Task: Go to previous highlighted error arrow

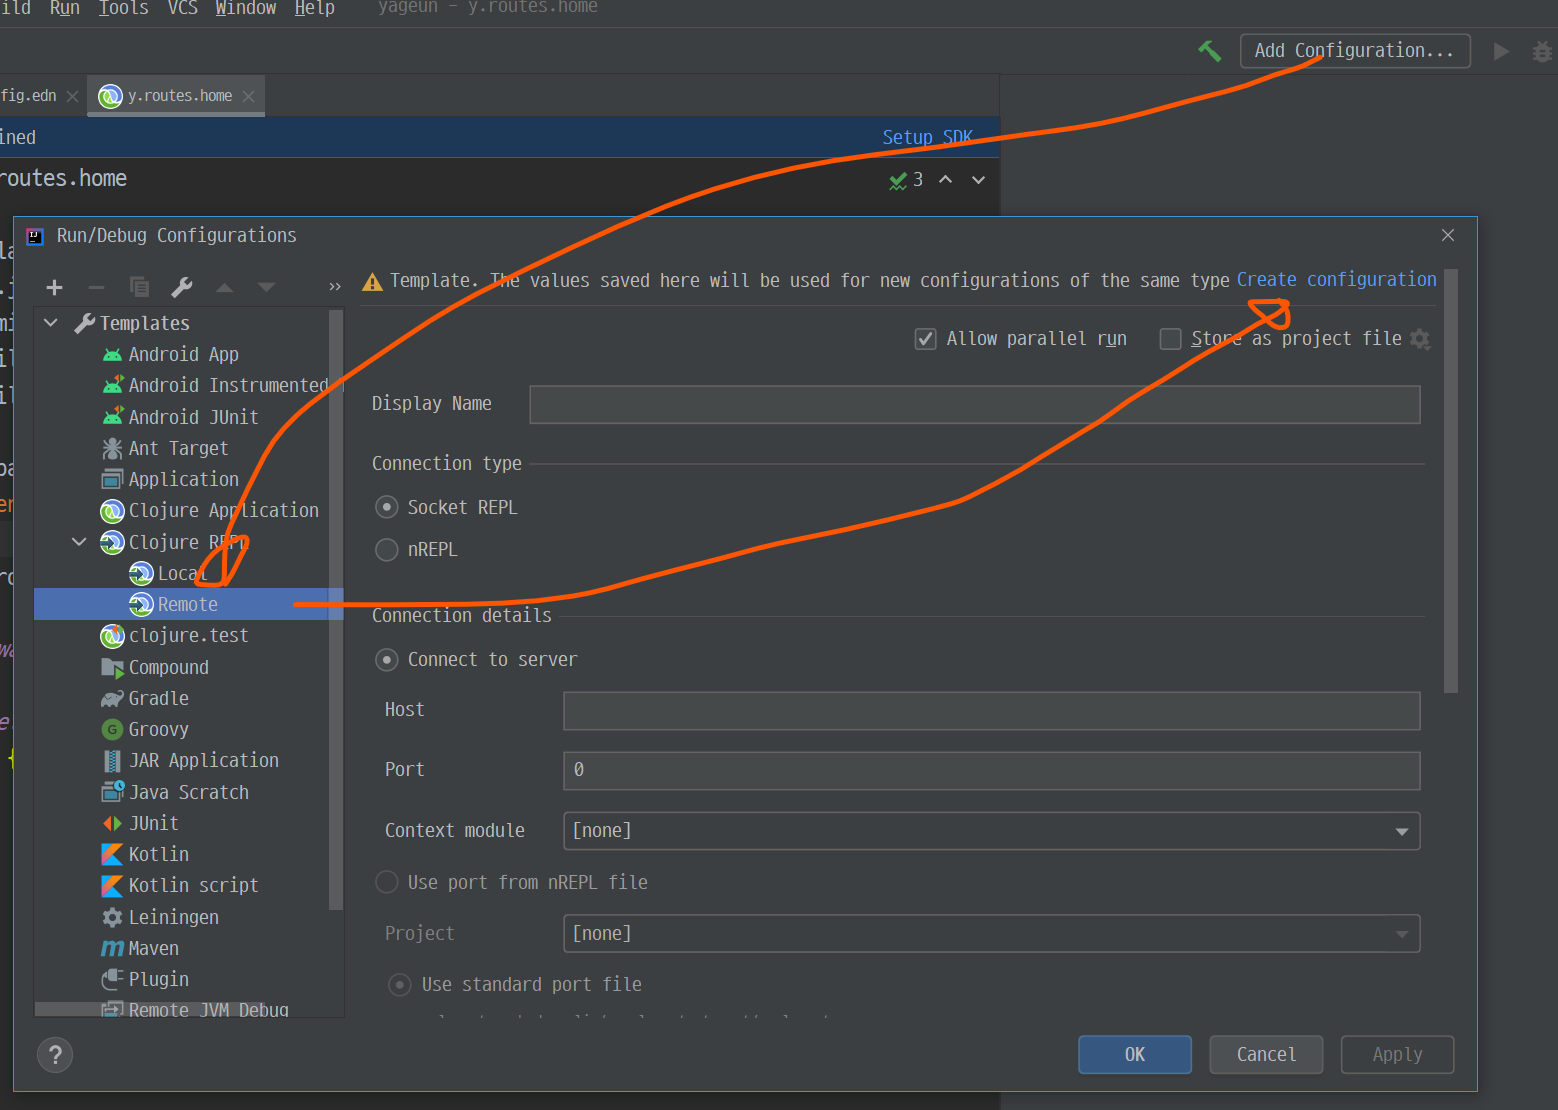Action: click(x=945, y=180)
